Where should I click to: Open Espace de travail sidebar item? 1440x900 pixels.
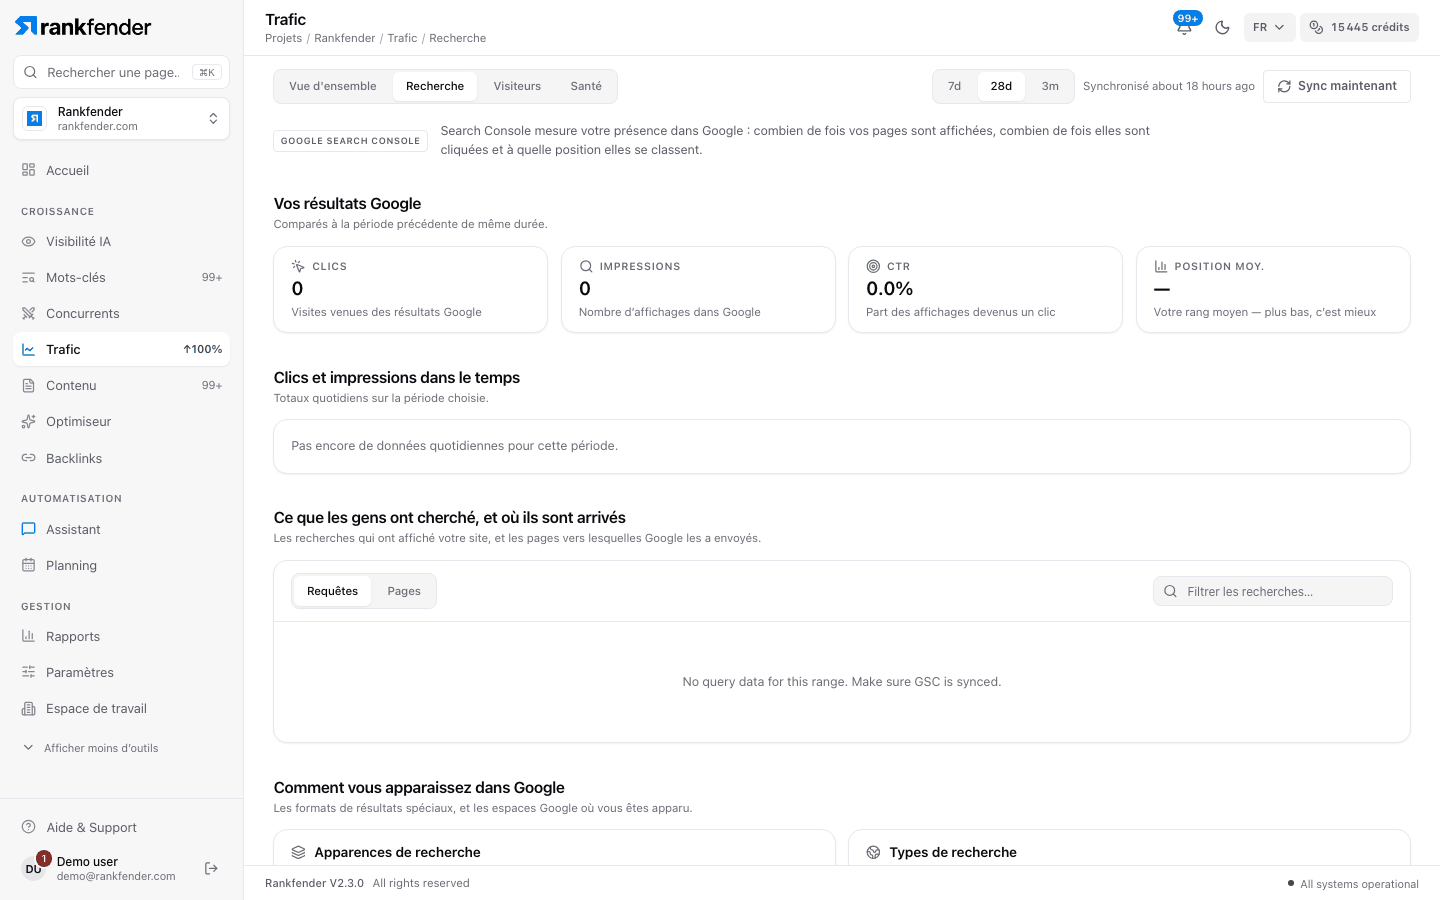pos(121,708)
